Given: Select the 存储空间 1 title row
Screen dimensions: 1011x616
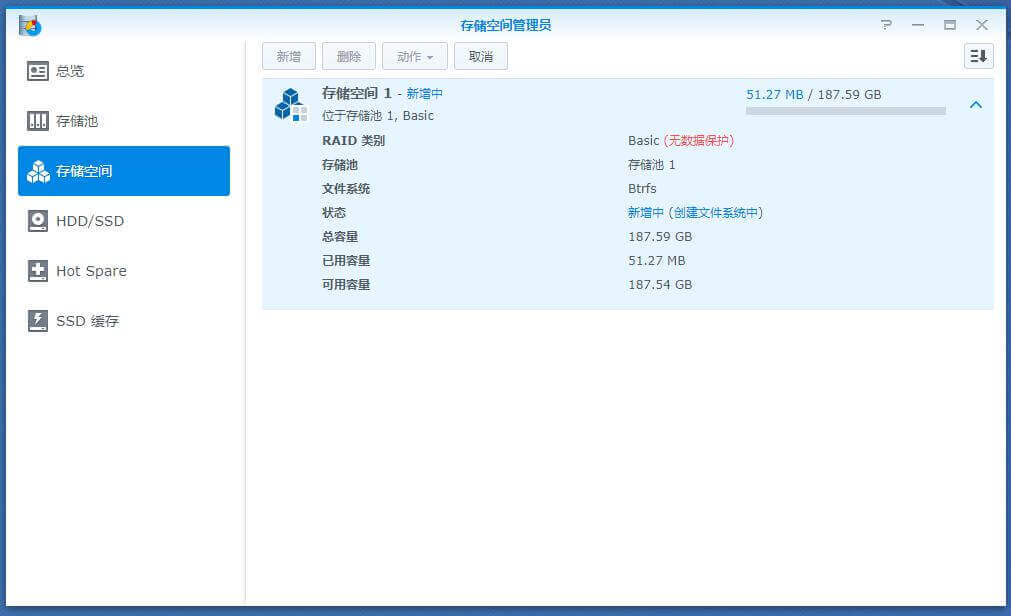Looking at the screenshot, I should tap(357, 93).
